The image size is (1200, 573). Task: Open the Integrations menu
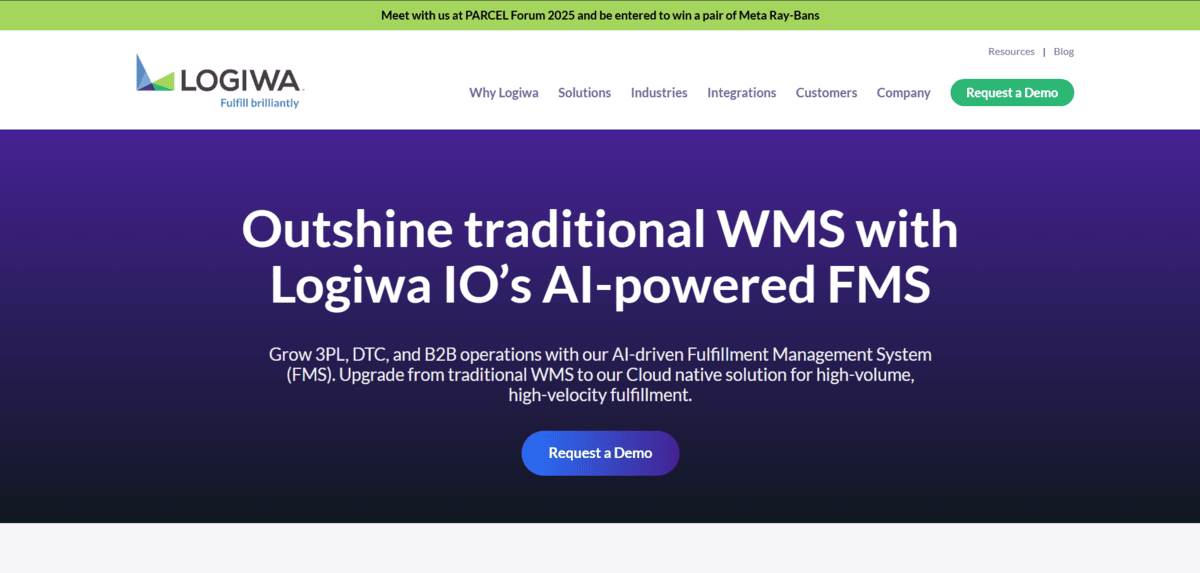[x=741, y=93]
